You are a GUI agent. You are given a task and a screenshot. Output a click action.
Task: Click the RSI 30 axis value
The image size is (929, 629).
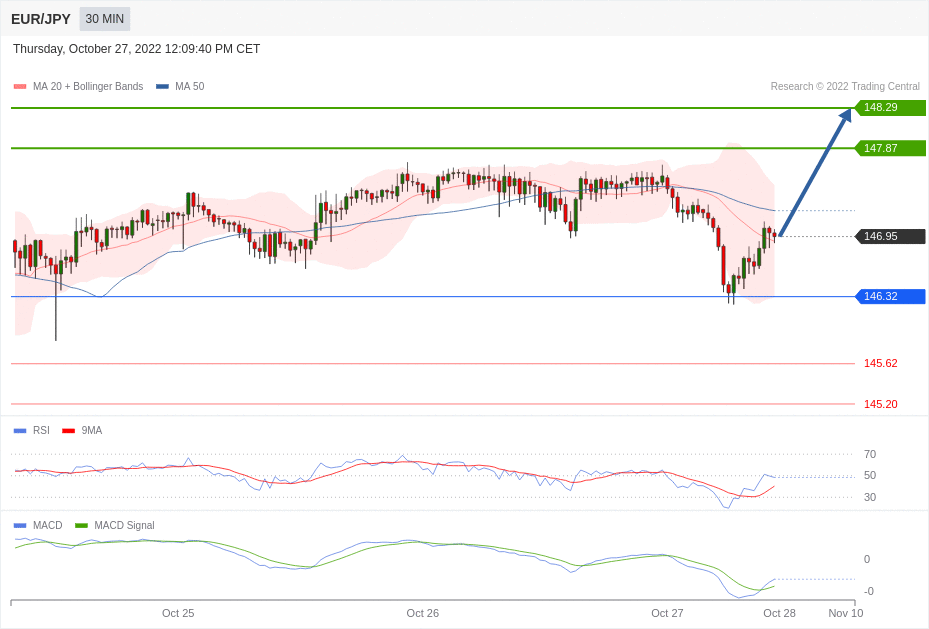870,497
